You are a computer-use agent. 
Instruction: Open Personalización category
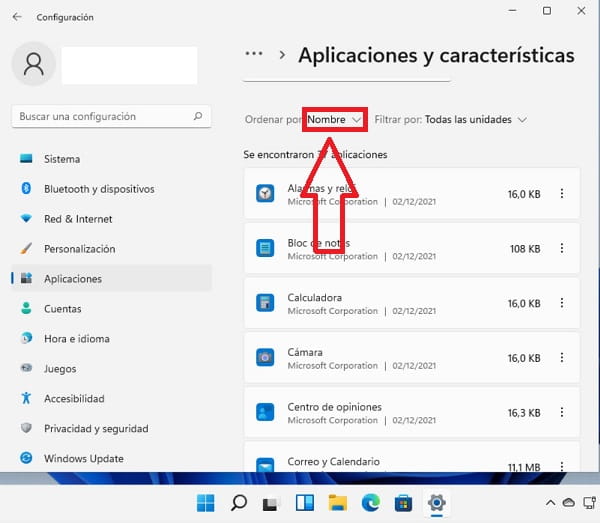[x=111, y=249]
